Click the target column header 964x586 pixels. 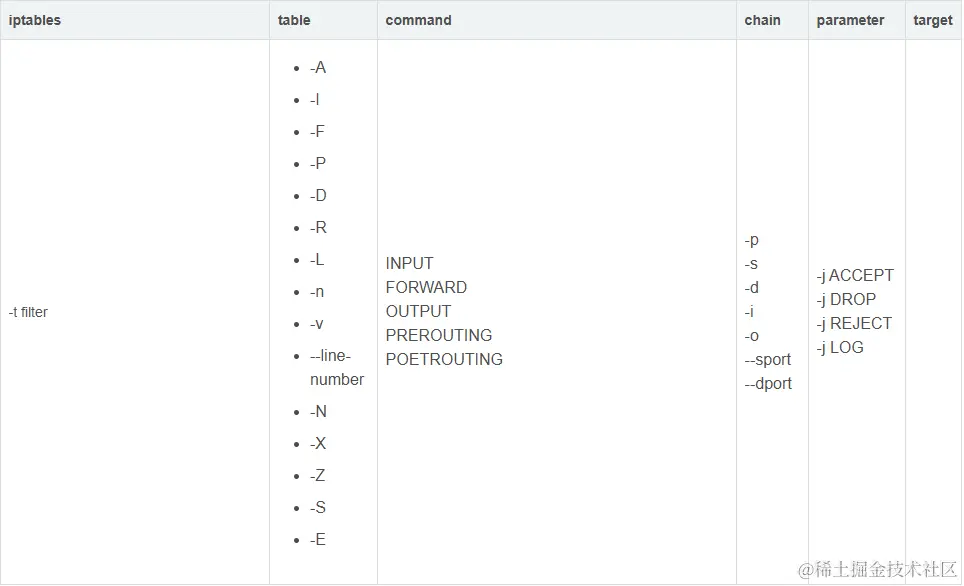[932, 20]
